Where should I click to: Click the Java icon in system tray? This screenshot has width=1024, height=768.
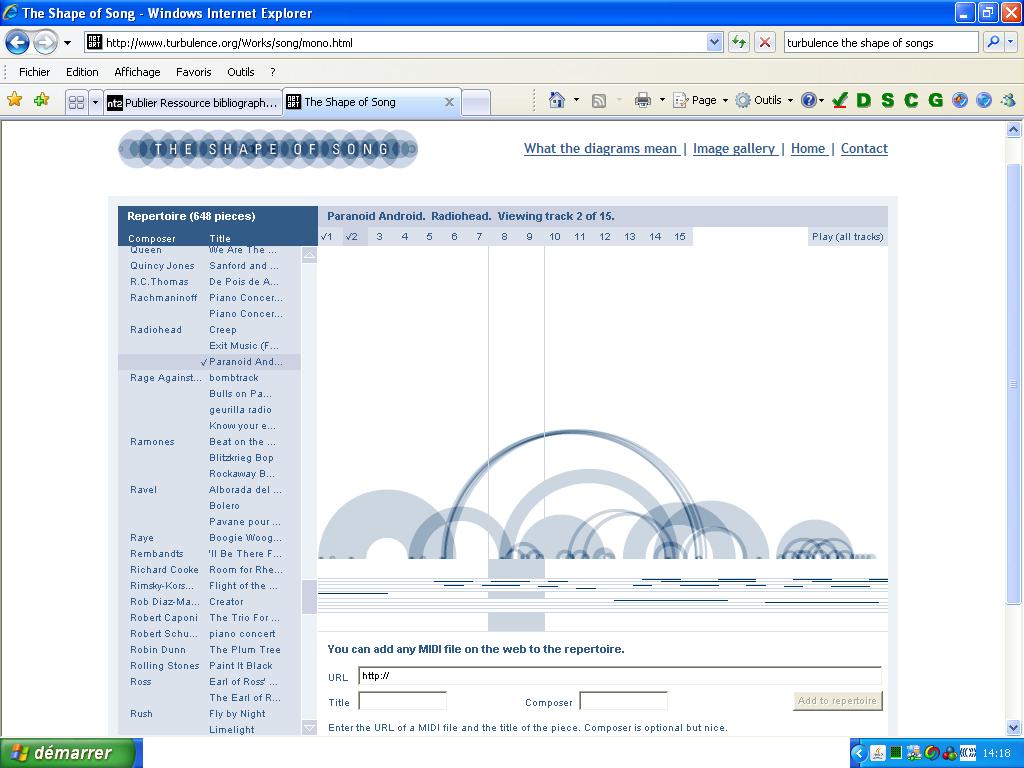(x=878, y=753)
